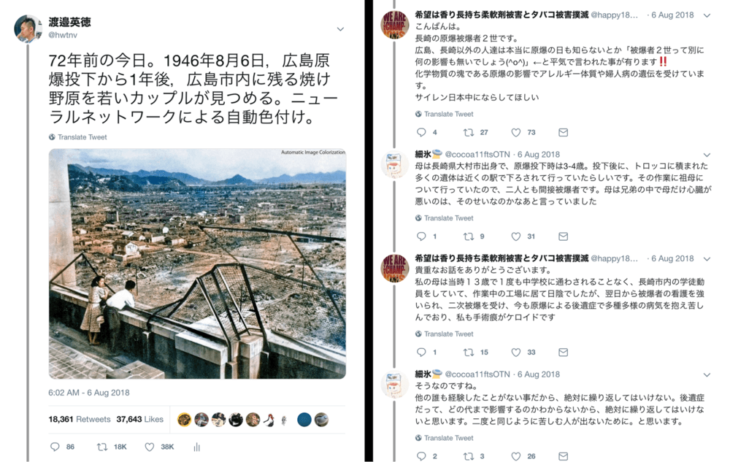730x462 pixels.
Task: Open main tweet options chevron
Action: coord(340,29)
